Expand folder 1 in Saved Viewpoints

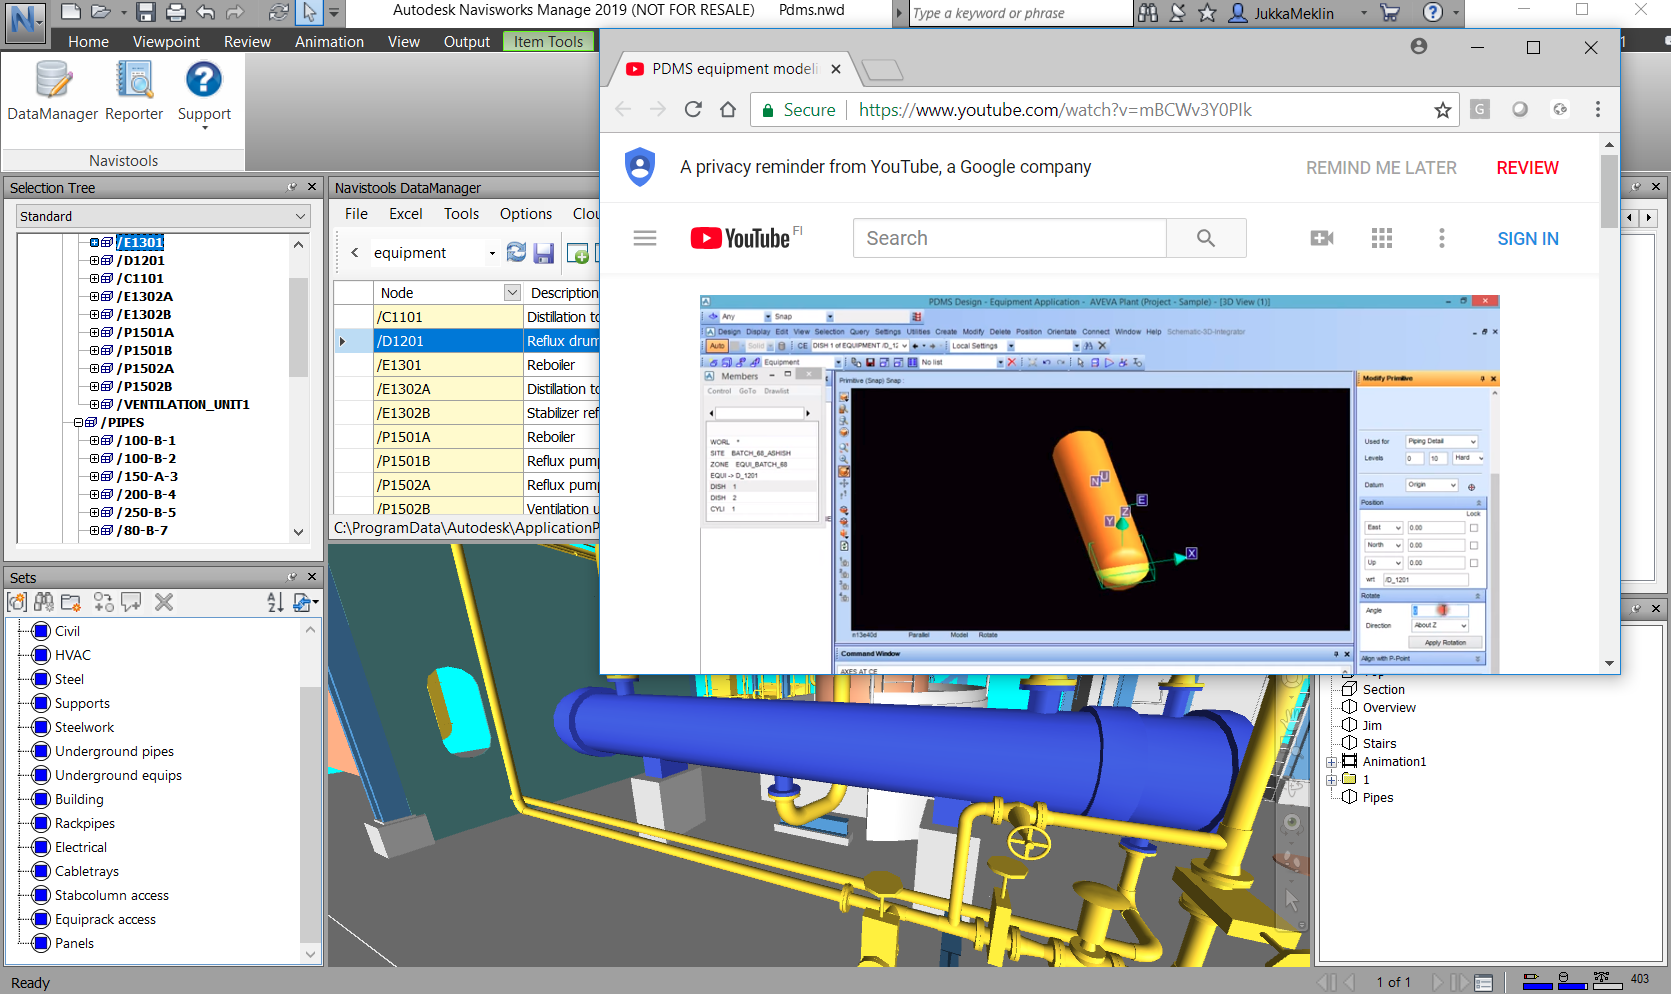click(1332, 780)
